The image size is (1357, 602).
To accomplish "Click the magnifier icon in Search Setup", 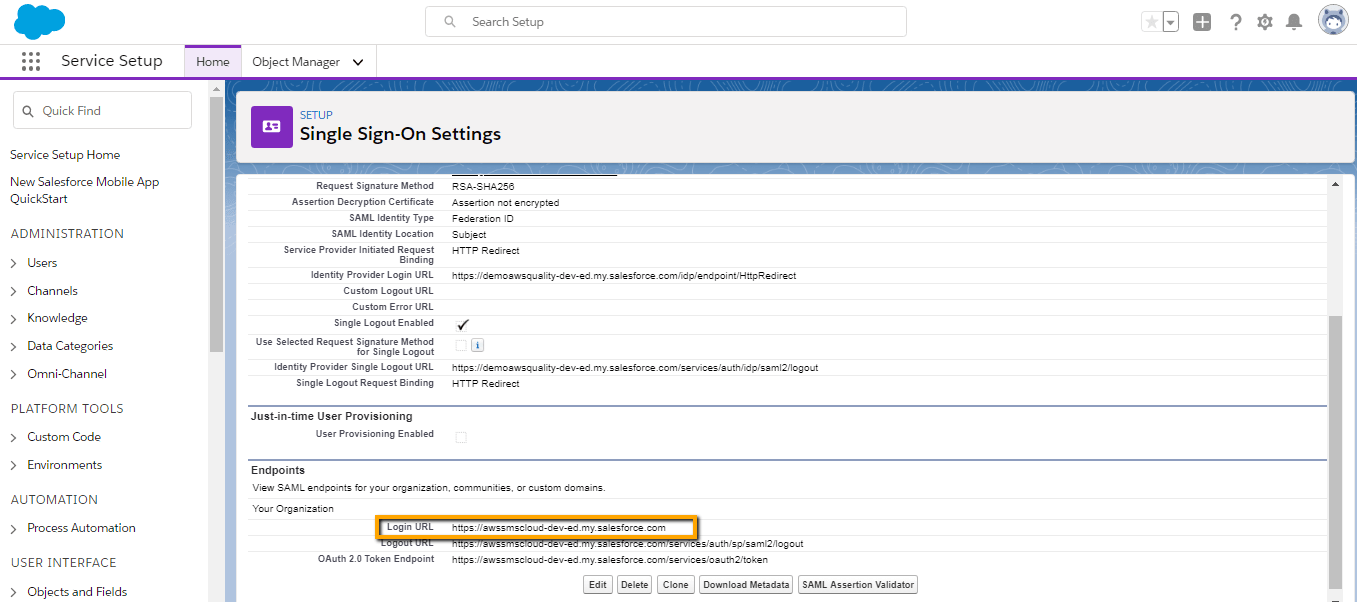I will (x=450, y=21).
